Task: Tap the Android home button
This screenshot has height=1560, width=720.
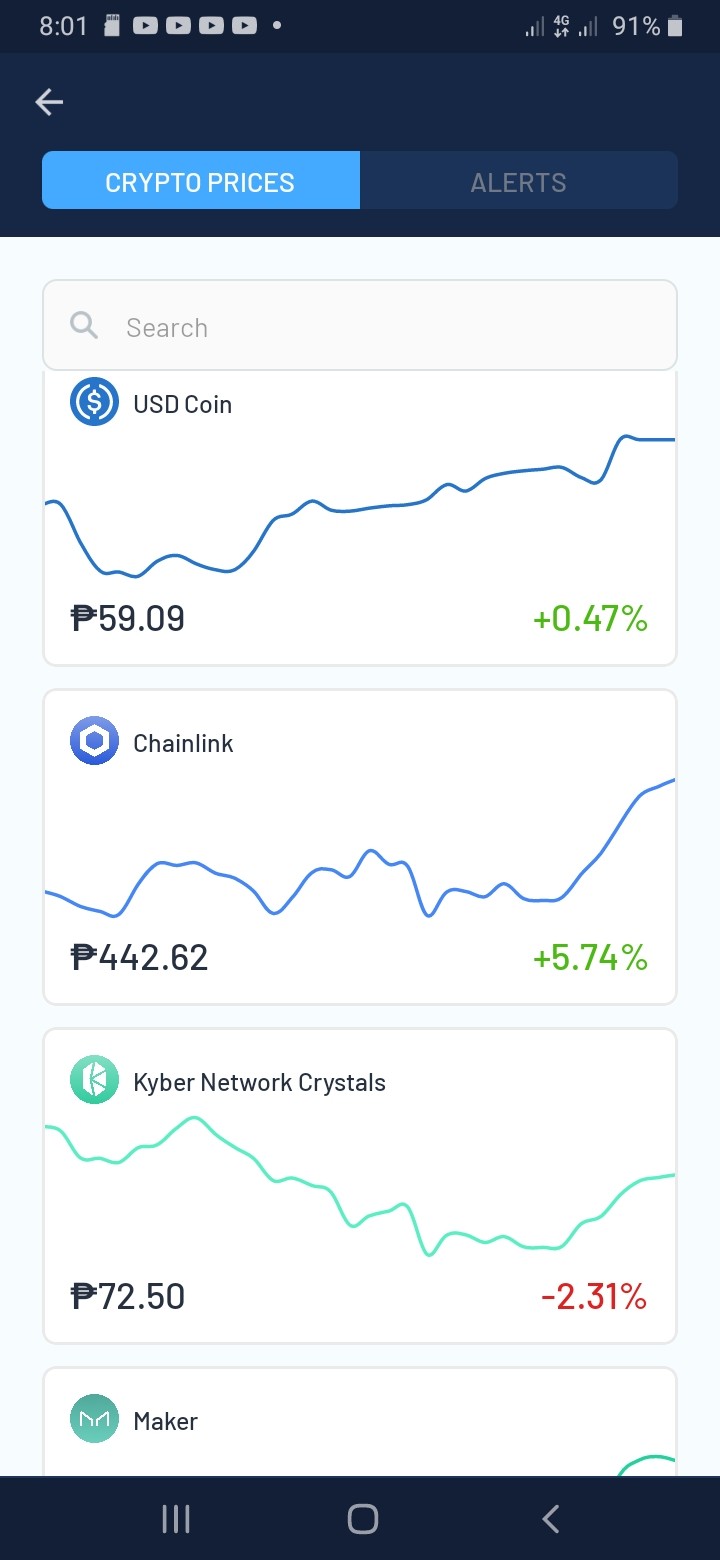Action: click(x=362, y=1520)
